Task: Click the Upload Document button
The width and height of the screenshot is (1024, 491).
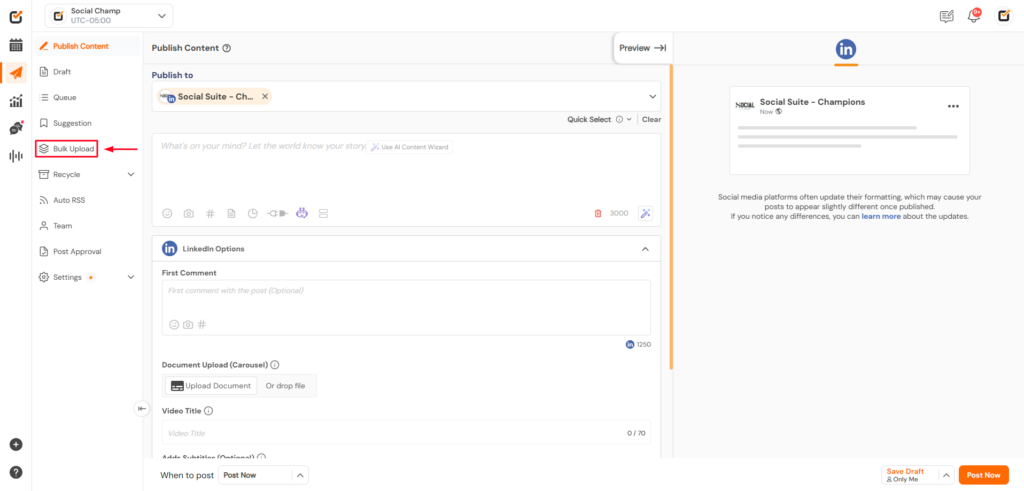Action: click(211, 386)
